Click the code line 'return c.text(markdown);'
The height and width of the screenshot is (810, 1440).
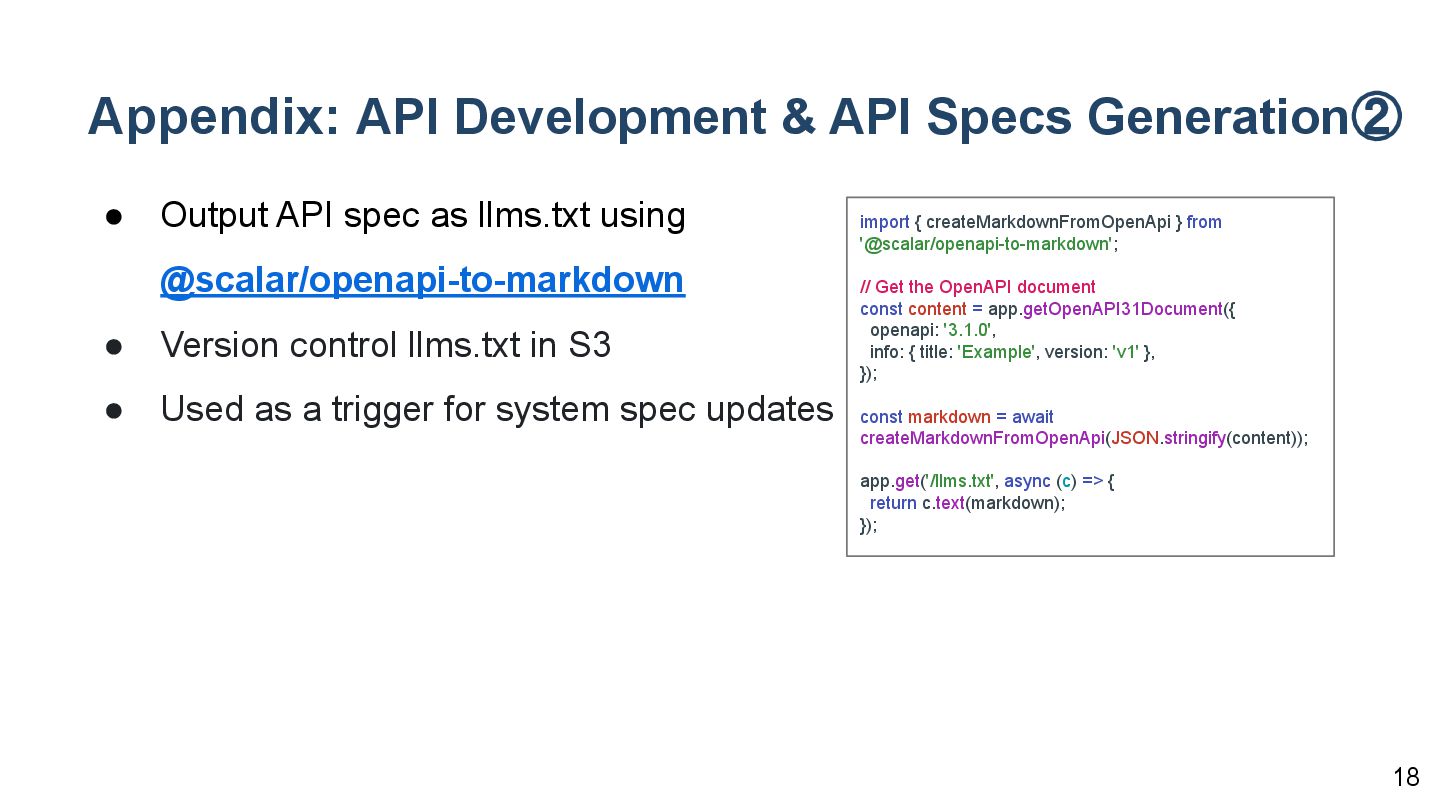coord(968,503)
